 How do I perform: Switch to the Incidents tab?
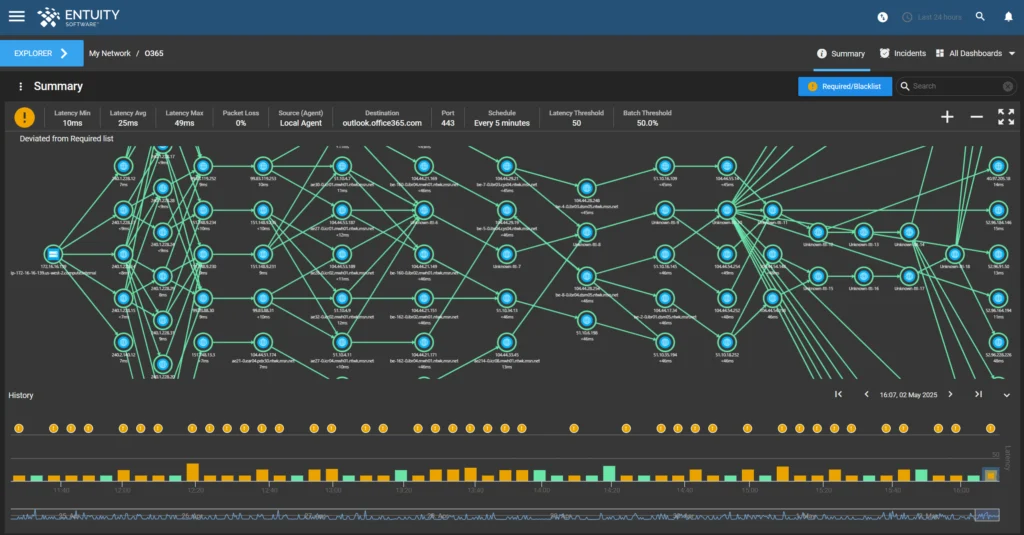[903, 54]
